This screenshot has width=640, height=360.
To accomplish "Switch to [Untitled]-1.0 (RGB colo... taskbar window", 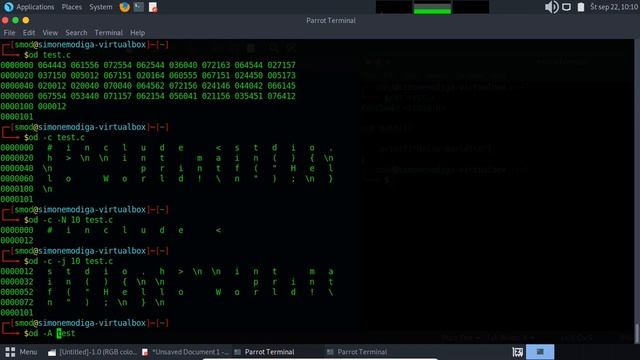I will click(93, 352).
